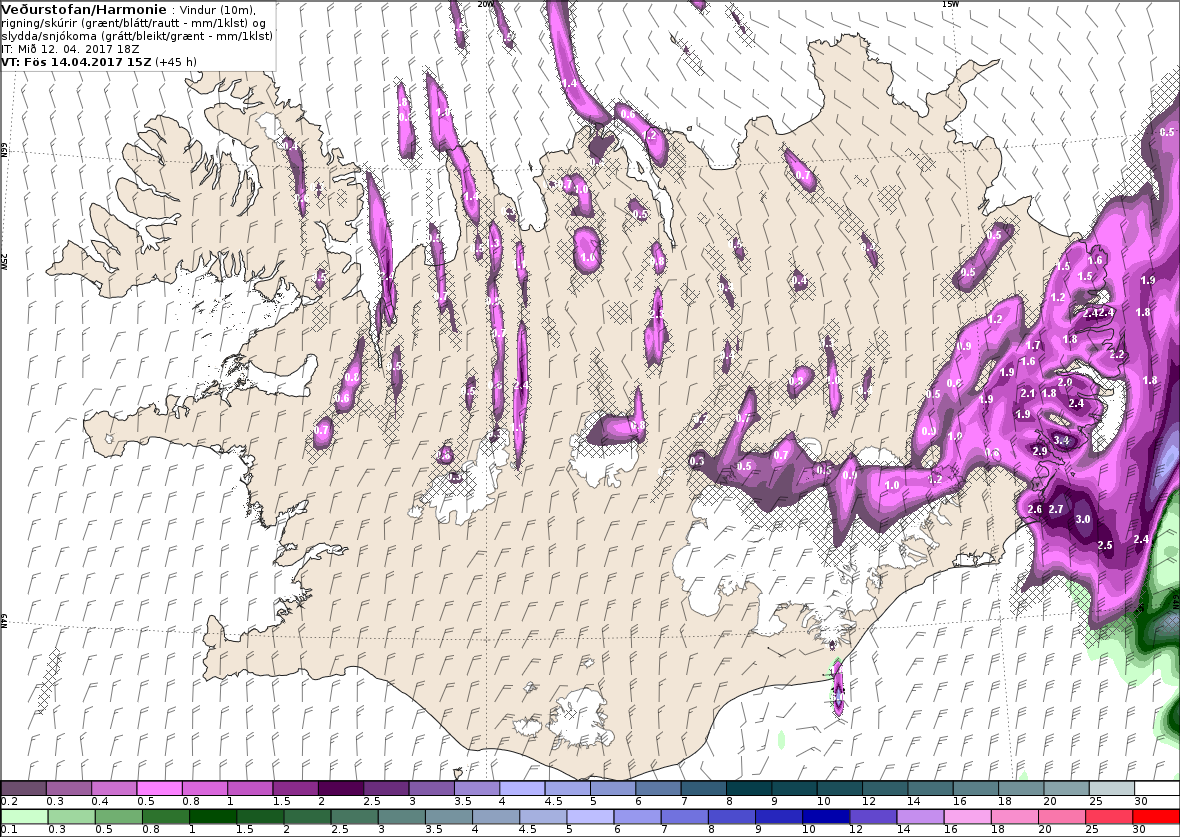Viewport: 1180px width, 837px height.
Task: Pick the 12 violet swatch in lower legend
Action: tap(873, 817)
